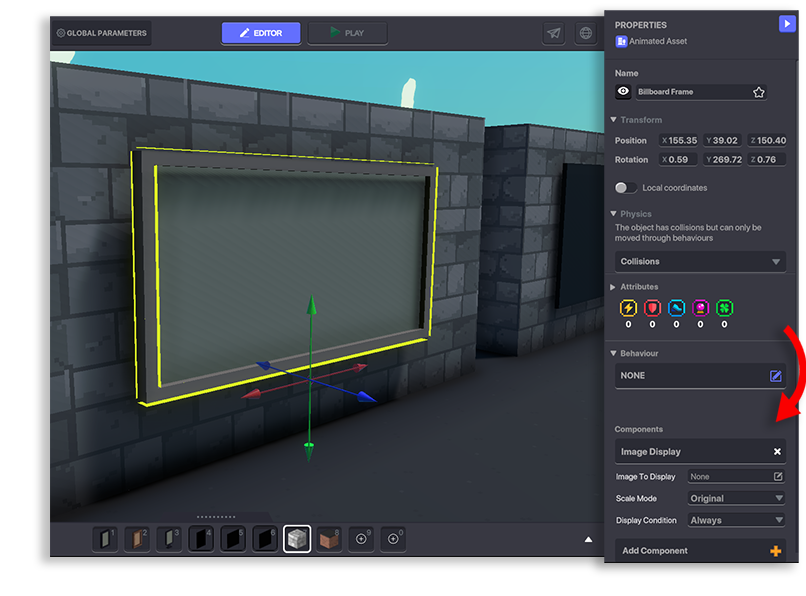The height and width of the screenshot is (596, 806).
Task: Click the green clover luck attribute icon
Action: tap(724, 309)
